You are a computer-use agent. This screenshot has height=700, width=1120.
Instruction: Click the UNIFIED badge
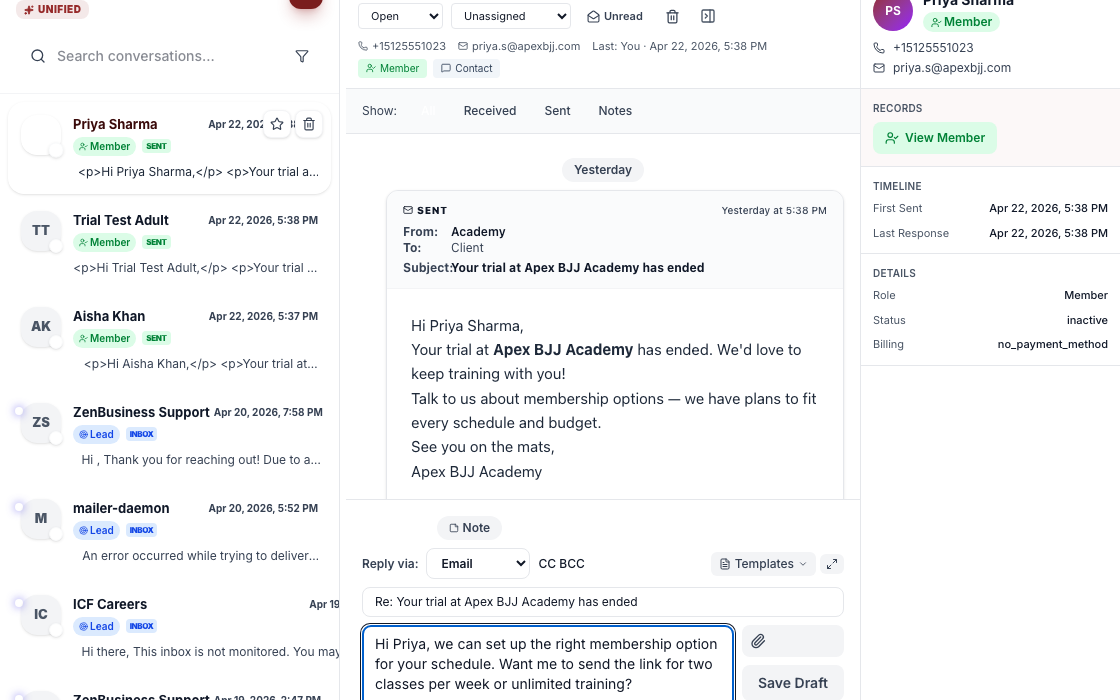(x=52, y=9)
